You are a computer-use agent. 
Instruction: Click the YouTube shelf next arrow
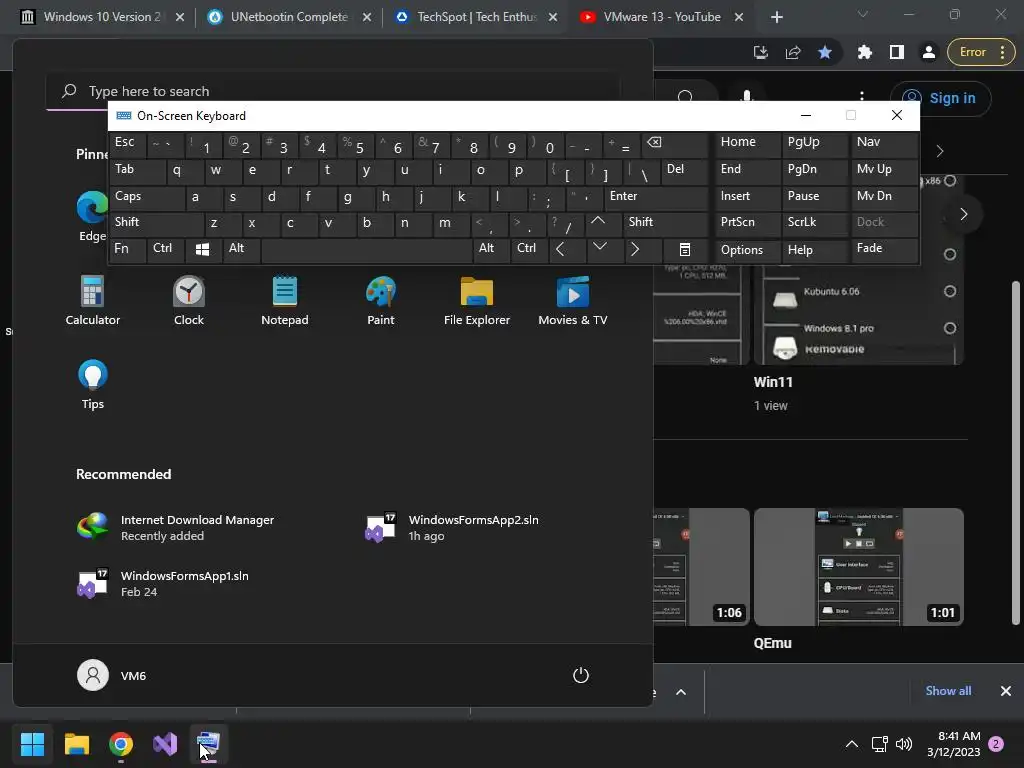(963, 214)
